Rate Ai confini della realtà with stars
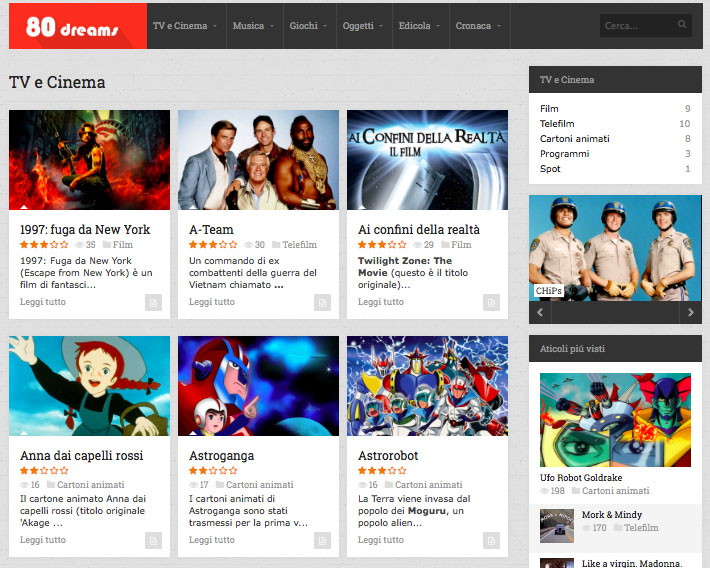Screen dimensions: 710x568 tap(382, 245)
